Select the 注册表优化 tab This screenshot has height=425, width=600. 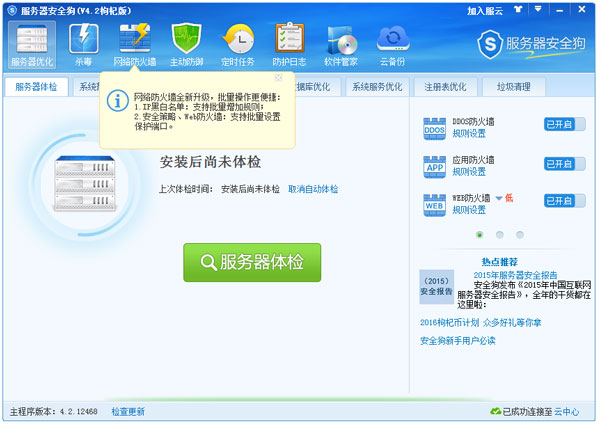tap(445, 87)
